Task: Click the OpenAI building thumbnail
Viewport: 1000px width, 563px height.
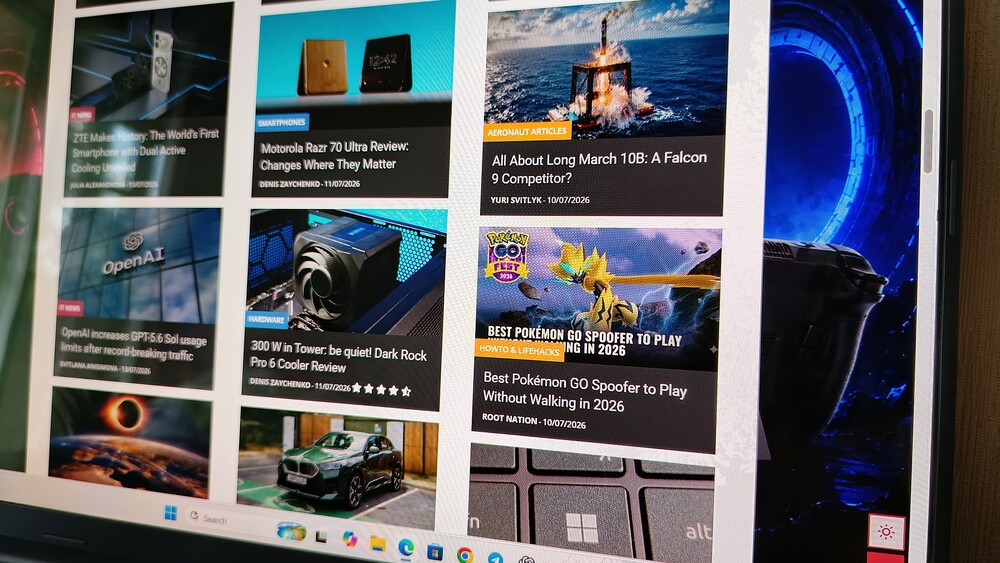Action: [139, 265]
